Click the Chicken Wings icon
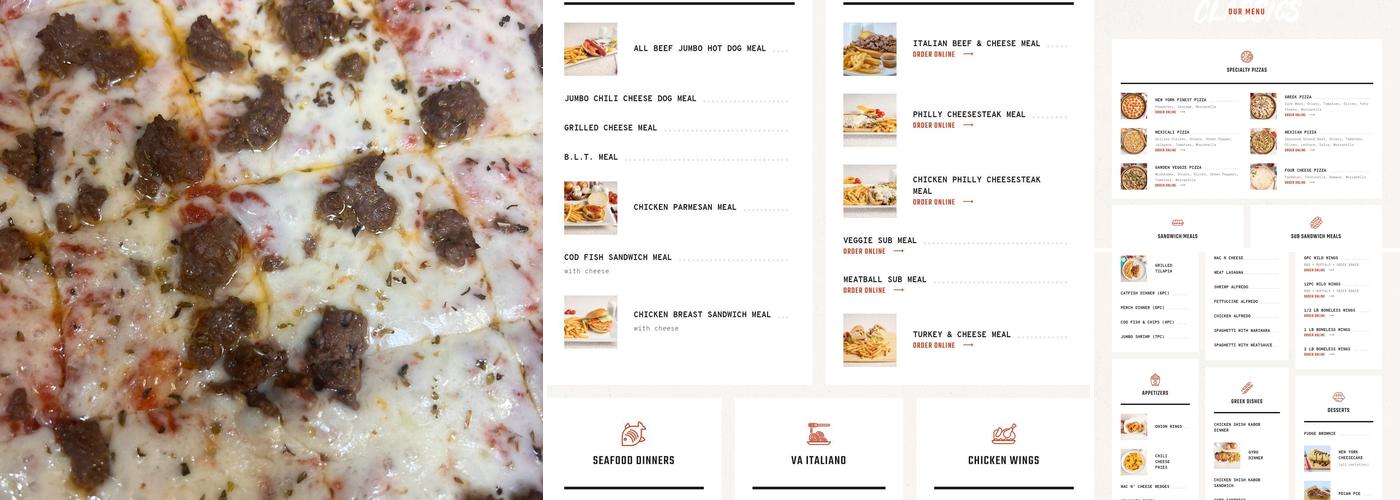 coord(1004,433)
